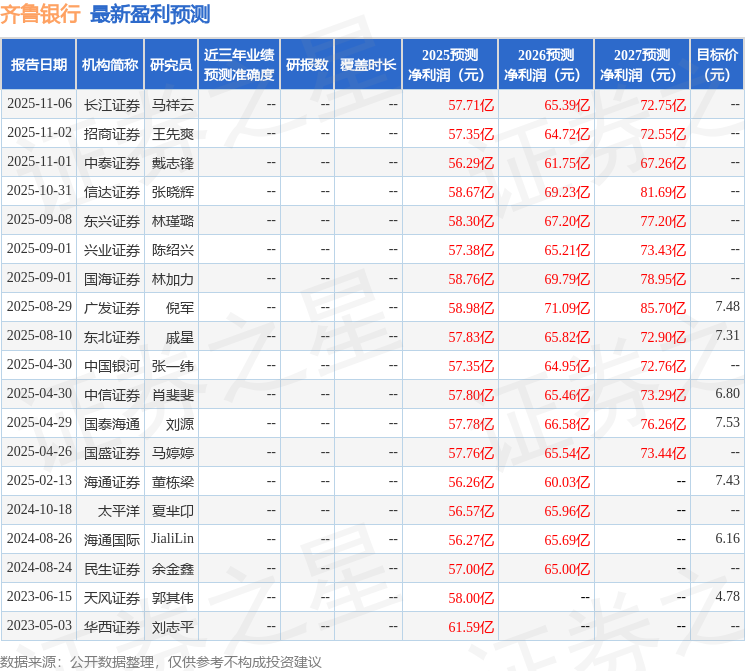Viewport: 745px width, 671px height.
Task: Click analyst name 马祥云
Action: pos(173,105)
